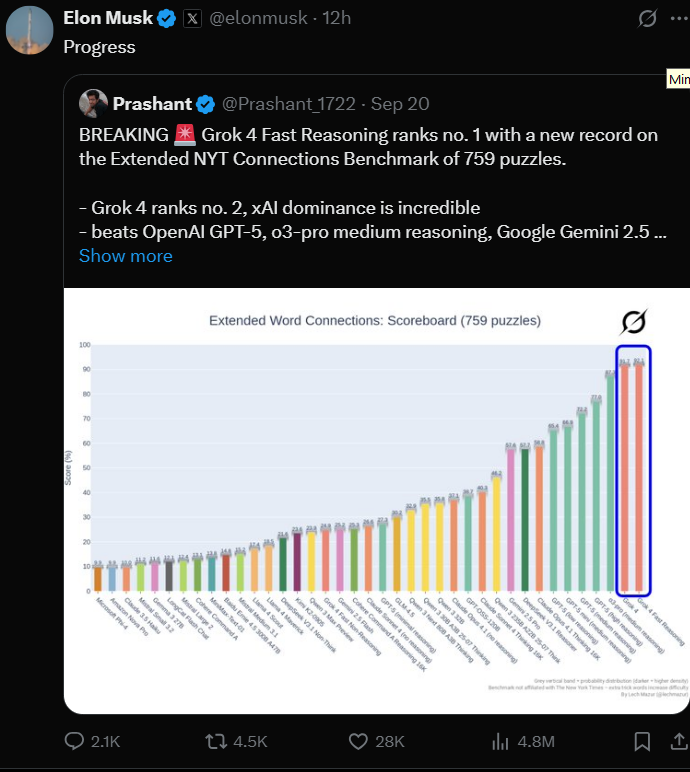Reply to the post via comment icon
Screen dimensions: 690x772
[x=75, y=741]
